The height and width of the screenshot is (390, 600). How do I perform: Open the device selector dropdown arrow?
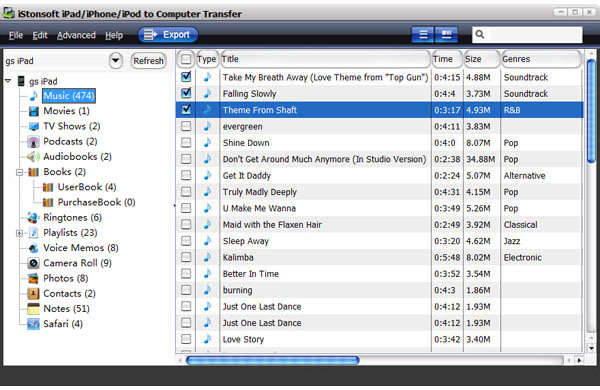[116, 60]
